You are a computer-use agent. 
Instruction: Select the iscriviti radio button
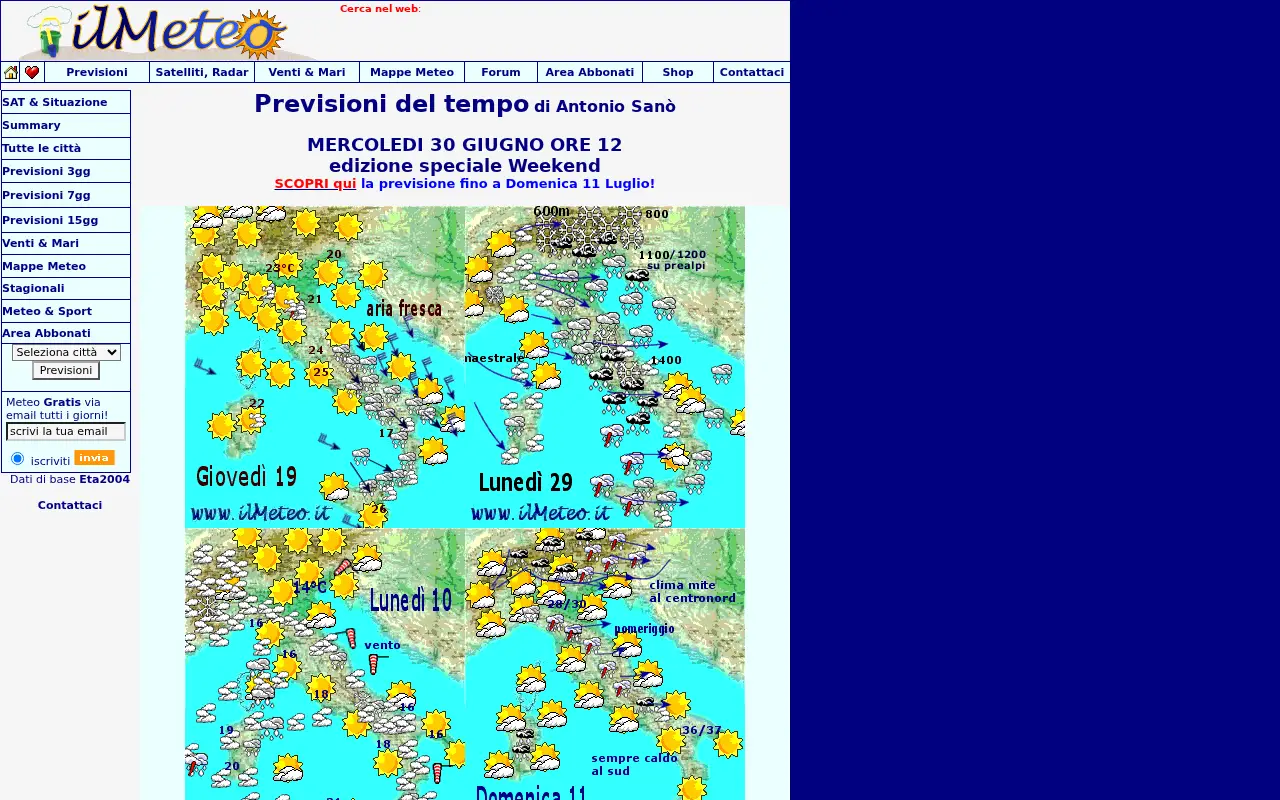(x=17, y=459)
